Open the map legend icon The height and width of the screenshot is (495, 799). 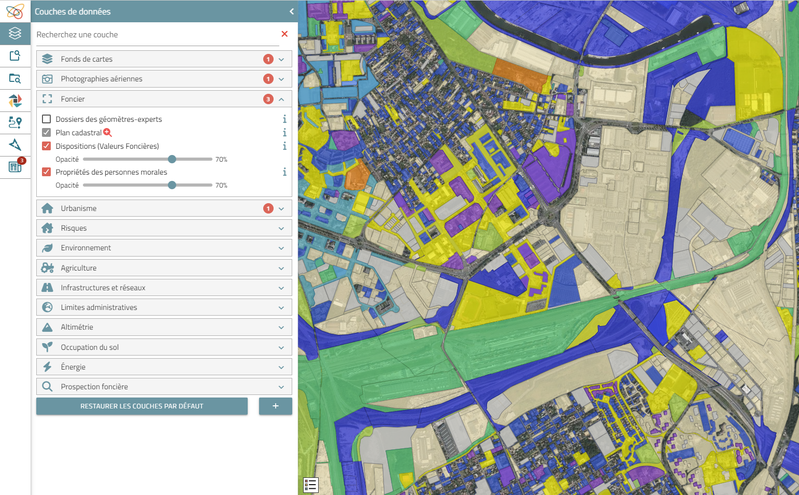point(311,485)
